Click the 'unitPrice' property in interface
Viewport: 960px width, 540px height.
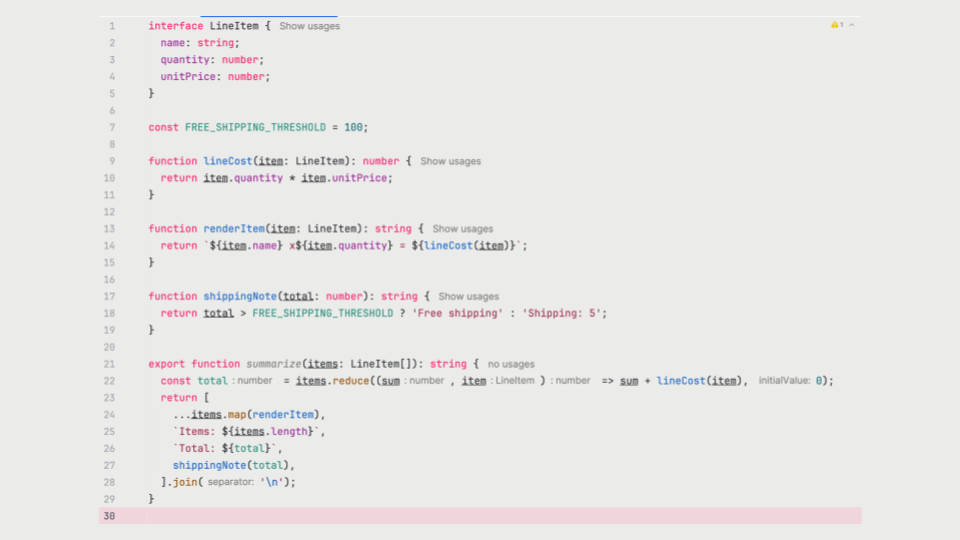[x=188, y=77]
